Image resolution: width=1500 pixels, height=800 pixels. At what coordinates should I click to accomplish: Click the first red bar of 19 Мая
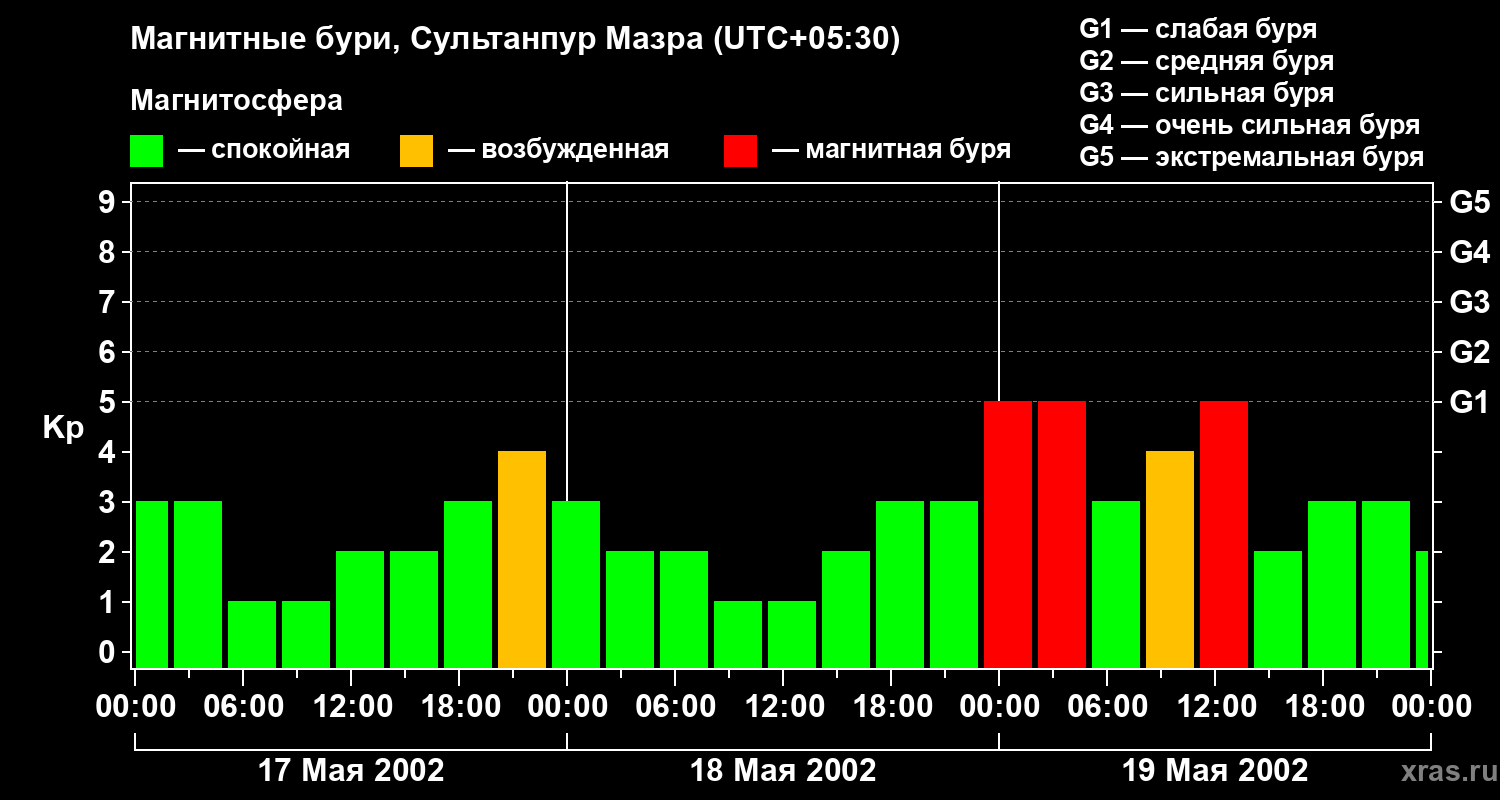[x=1008, y=535]
